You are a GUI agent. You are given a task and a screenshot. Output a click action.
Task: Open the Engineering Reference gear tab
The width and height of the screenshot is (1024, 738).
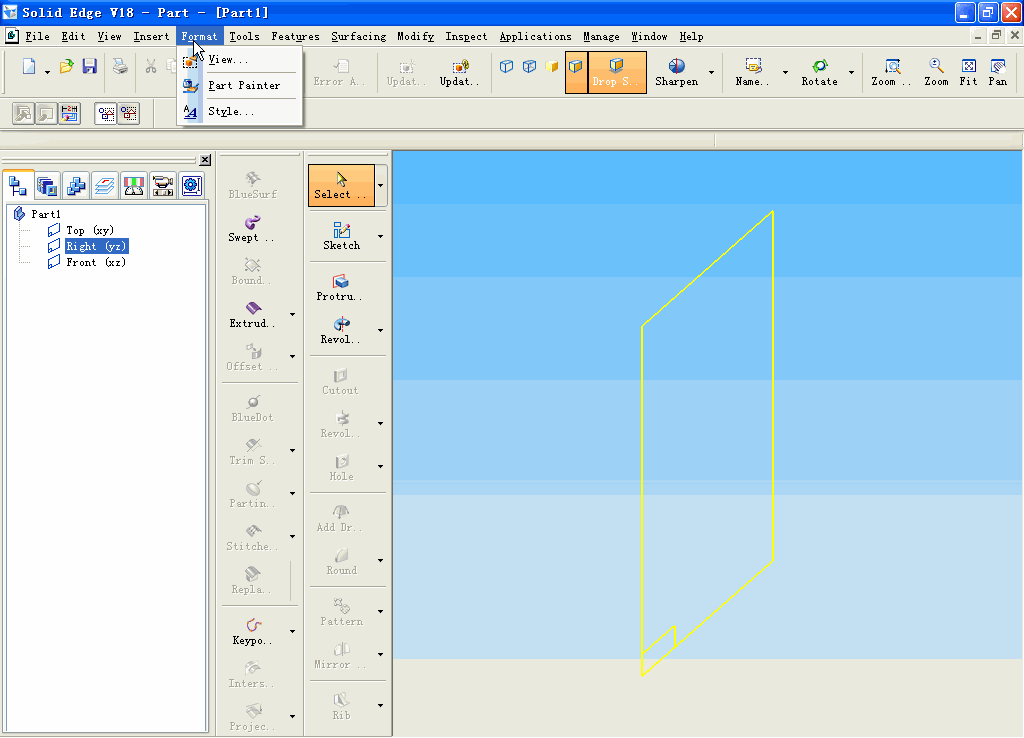(191, 186)
